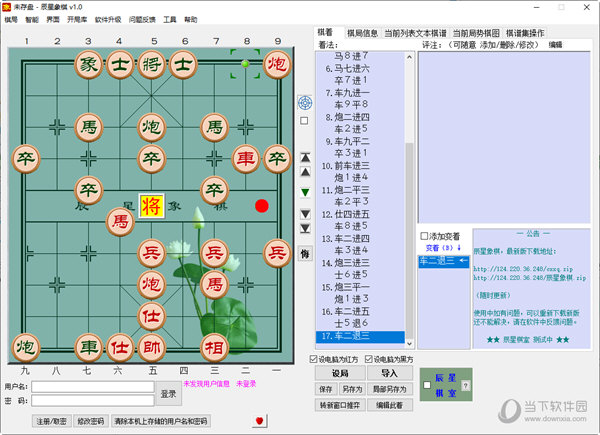The height and width of the screenshot is (435, 600).
Task: Click the 用户名 input field
Action: tap(93, 386)
